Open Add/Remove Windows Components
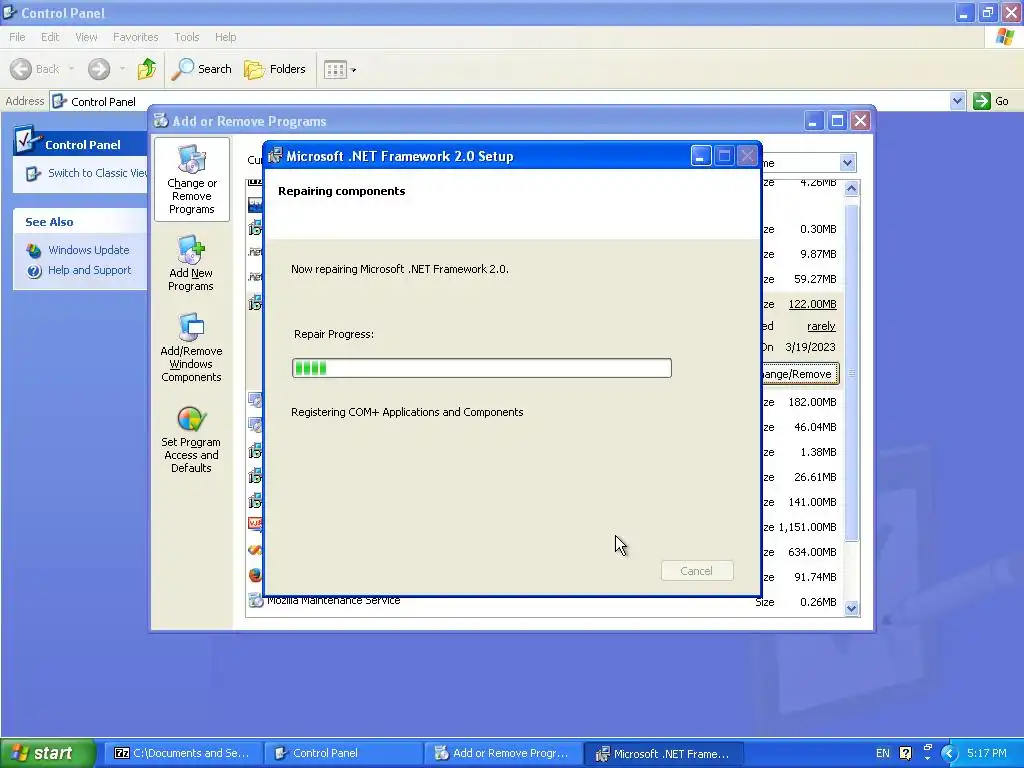The height and width of the screenshot is (768, 1024). click(x=191, y=347)
